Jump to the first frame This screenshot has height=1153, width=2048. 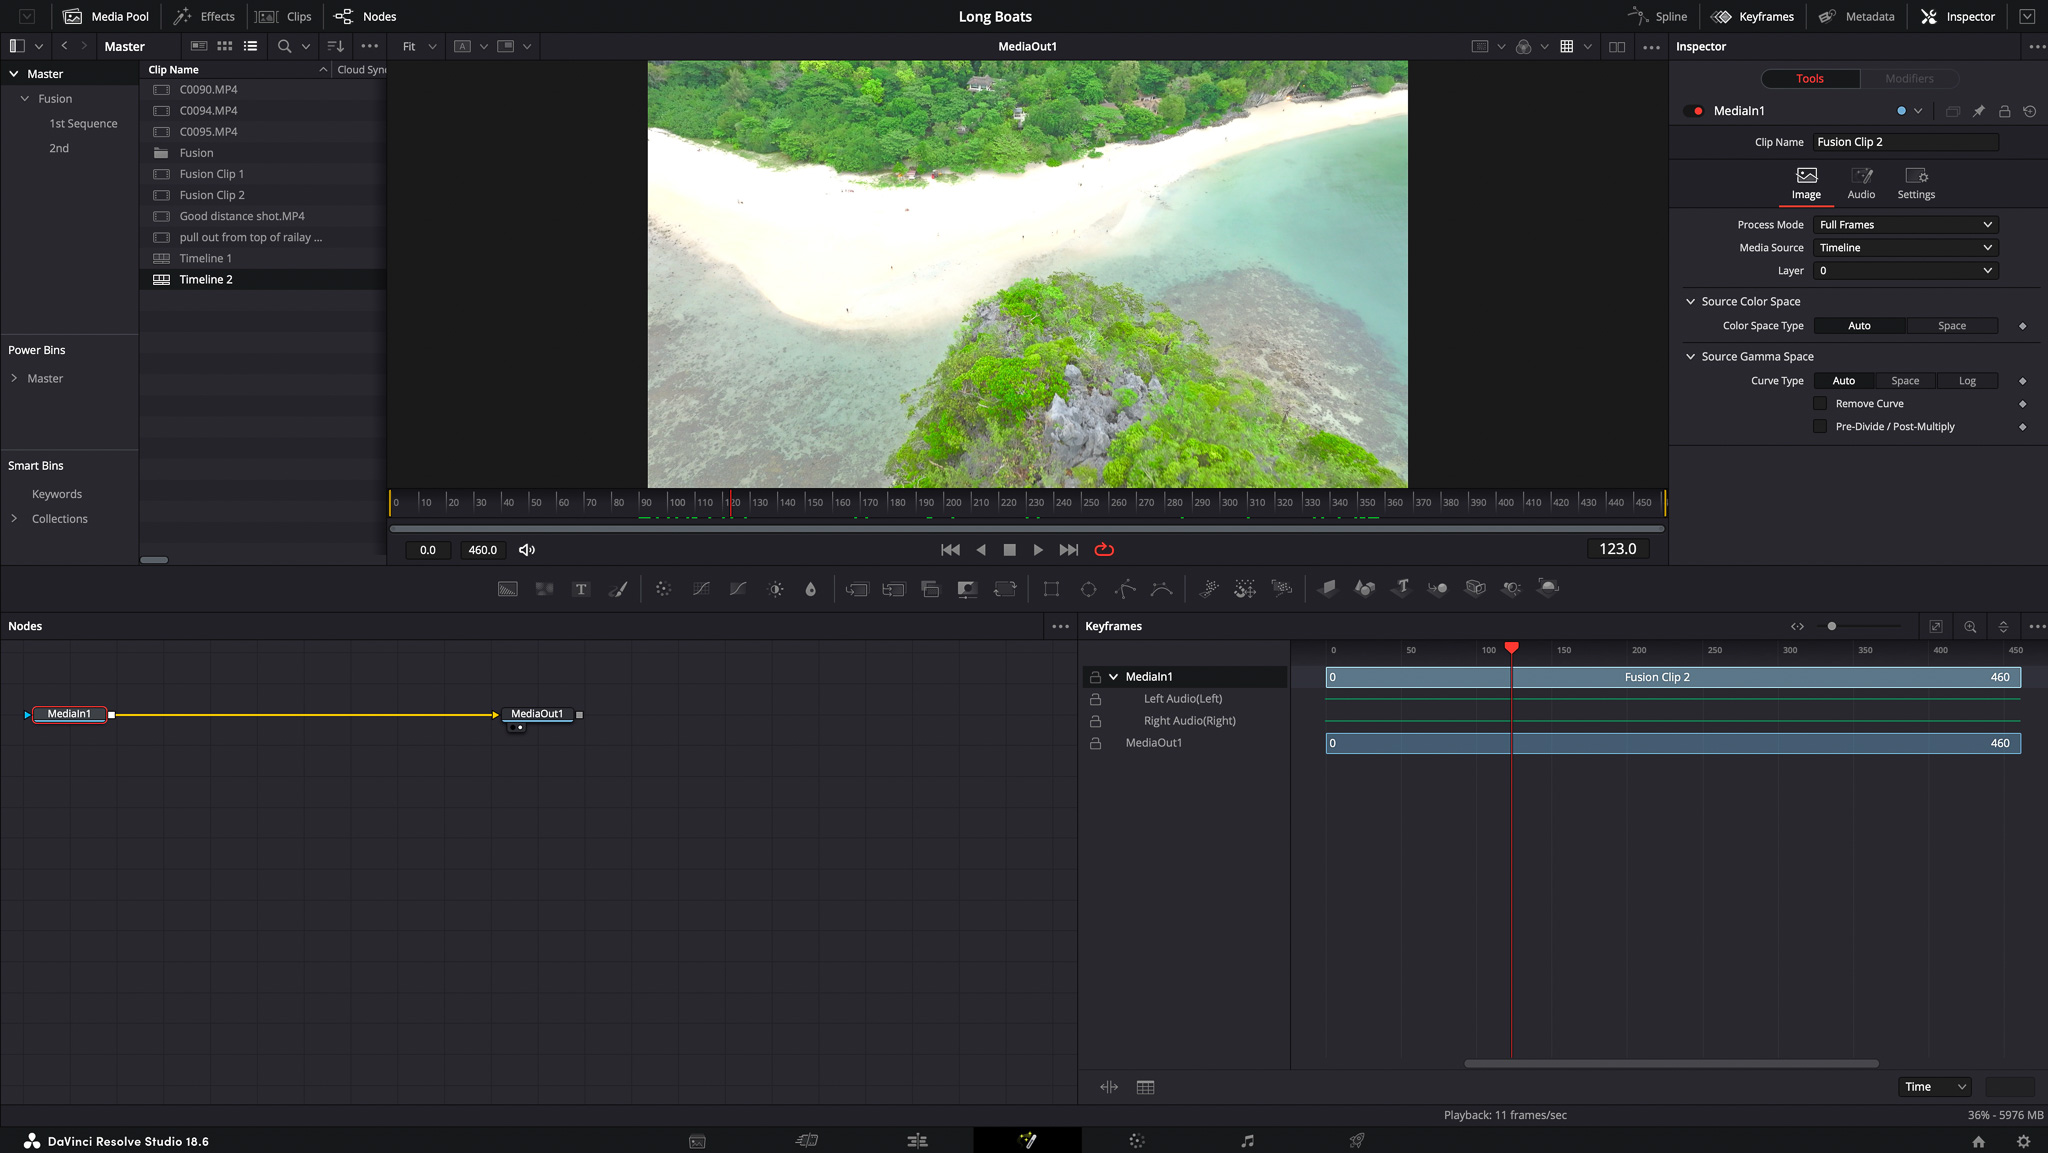click(950, 550)
